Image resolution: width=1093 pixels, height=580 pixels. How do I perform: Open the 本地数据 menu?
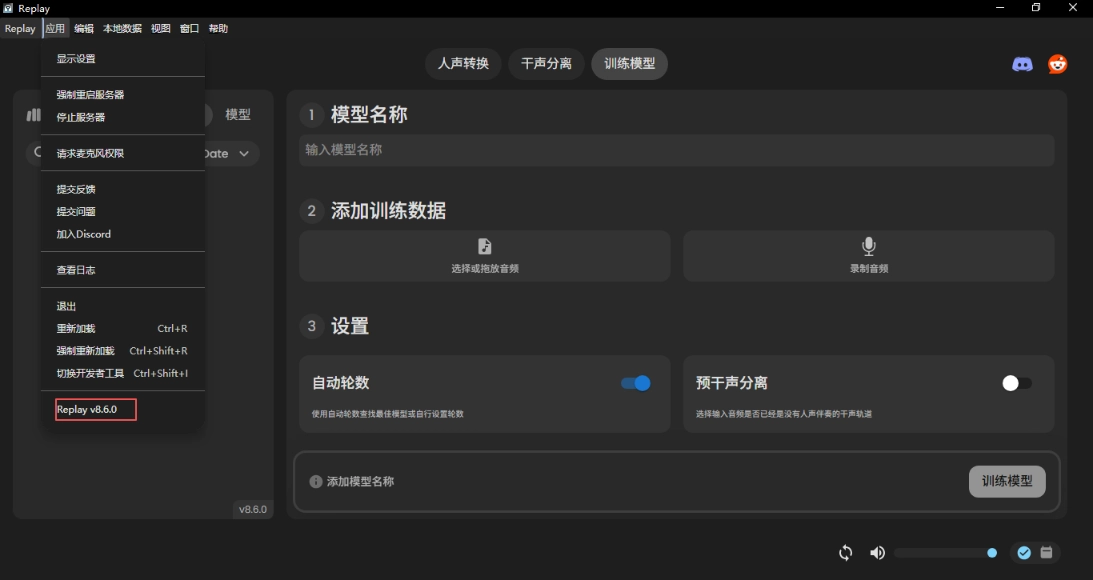pyautogui.click(x=122, y=29)
